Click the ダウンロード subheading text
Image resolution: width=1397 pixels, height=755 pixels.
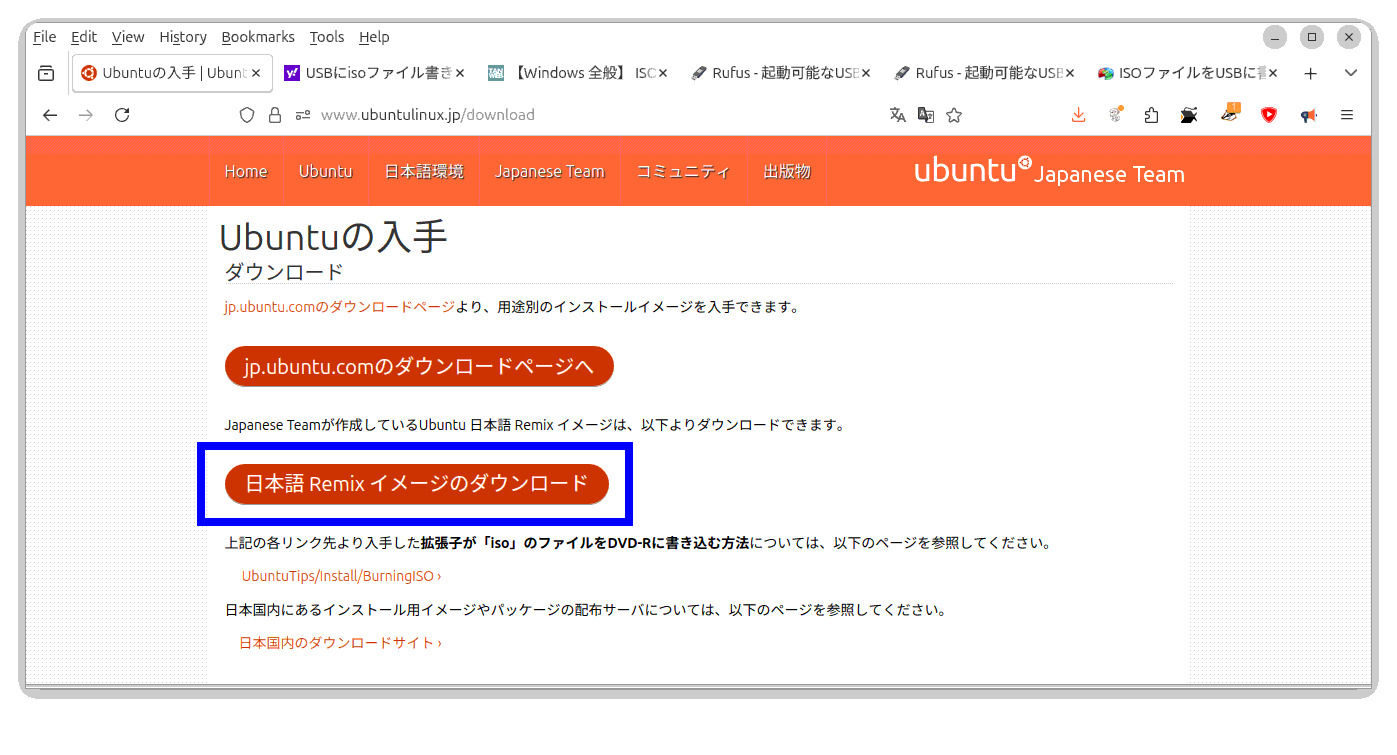(x=284, y=272)
